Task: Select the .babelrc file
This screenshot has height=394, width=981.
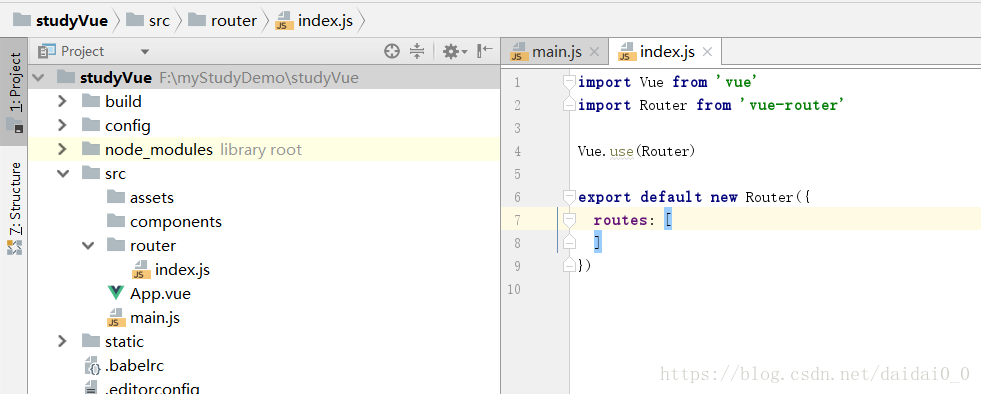Action: point(135,366)
